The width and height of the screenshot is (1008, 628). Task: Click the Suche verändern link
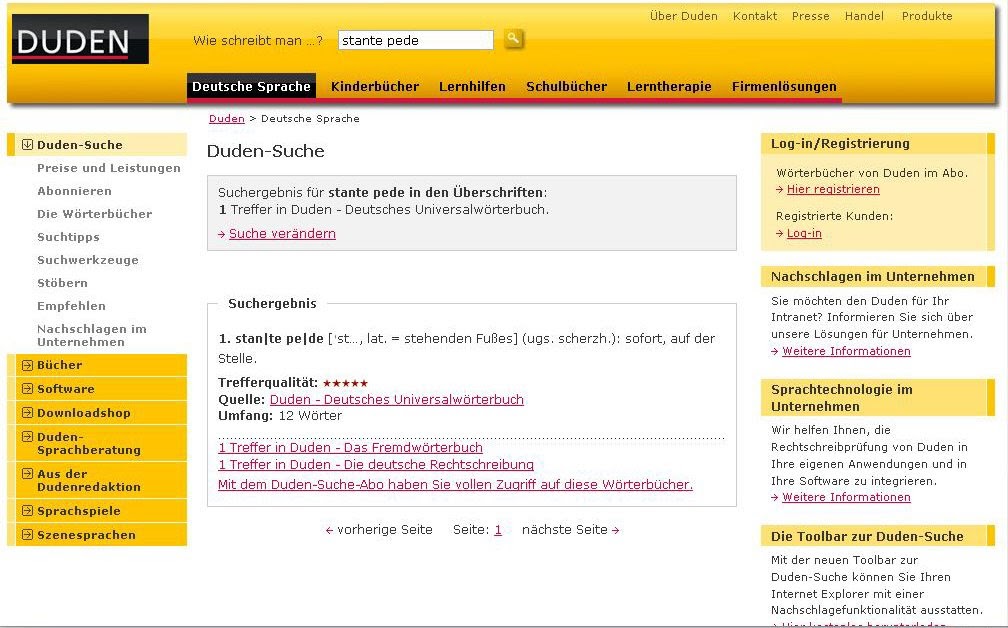(x=282, y=234)
